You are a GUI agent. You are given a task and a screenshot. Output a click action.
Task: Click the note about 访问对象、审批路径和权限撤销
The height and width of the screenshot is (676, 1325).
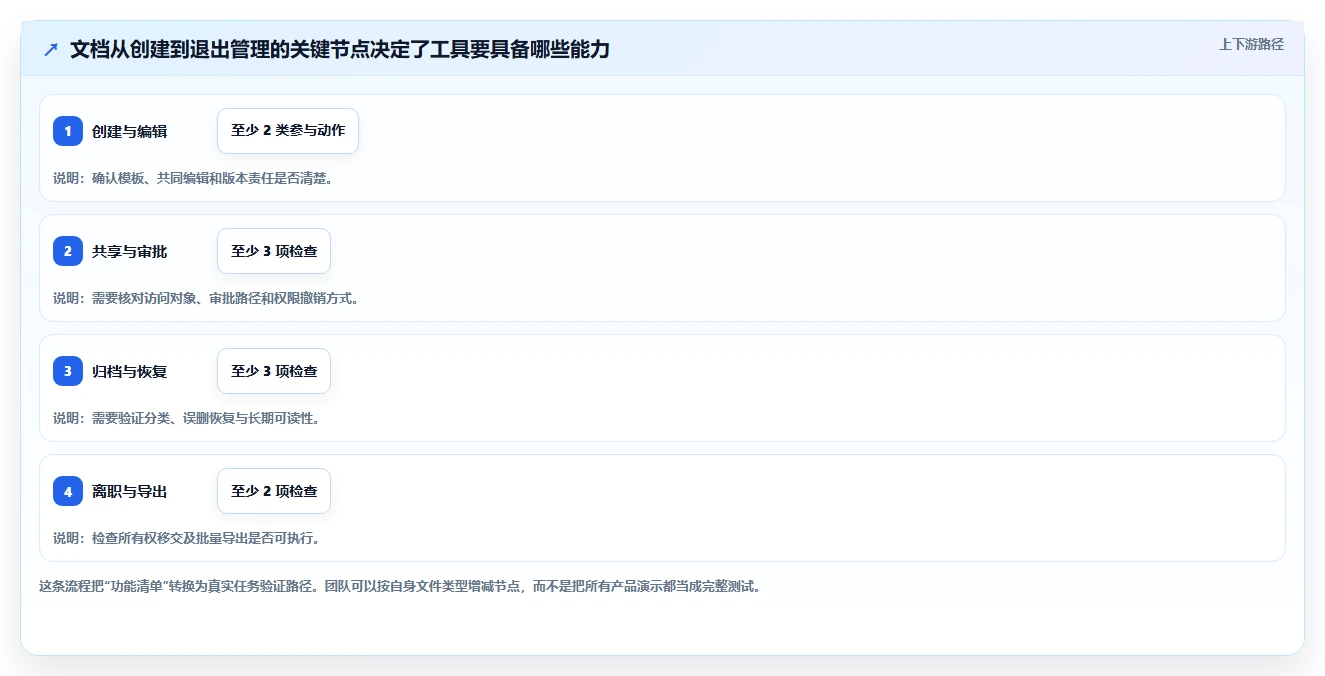206,298
